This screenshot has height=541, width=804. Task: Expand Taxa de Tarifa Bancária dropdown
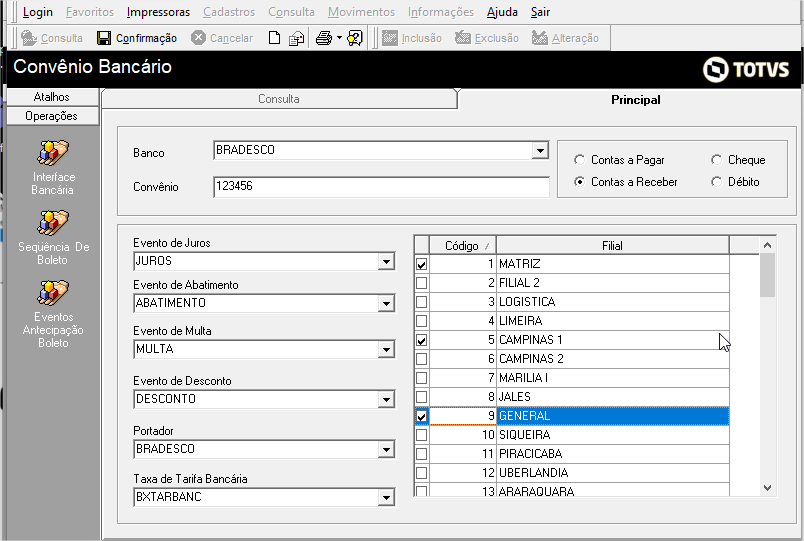click(x=386, y=497)
